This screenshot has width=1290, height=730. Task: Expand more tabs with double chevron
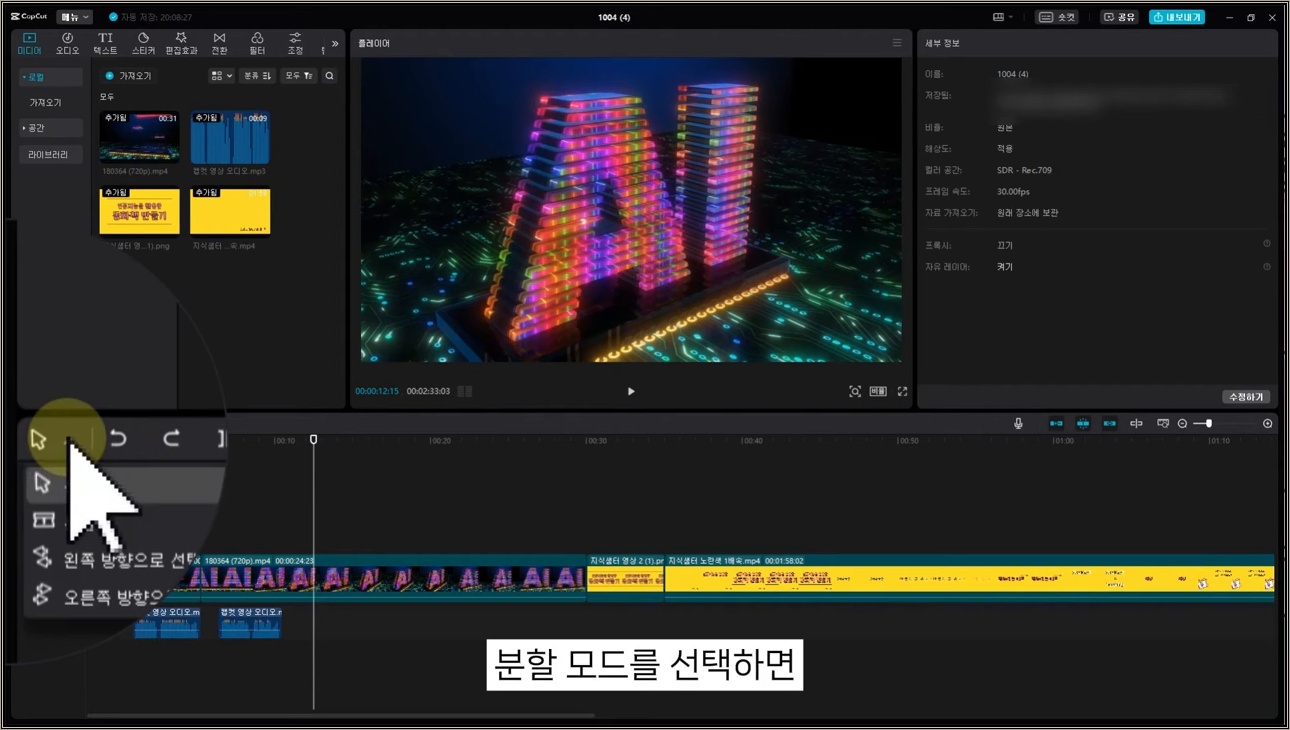[x=335, y=44]
